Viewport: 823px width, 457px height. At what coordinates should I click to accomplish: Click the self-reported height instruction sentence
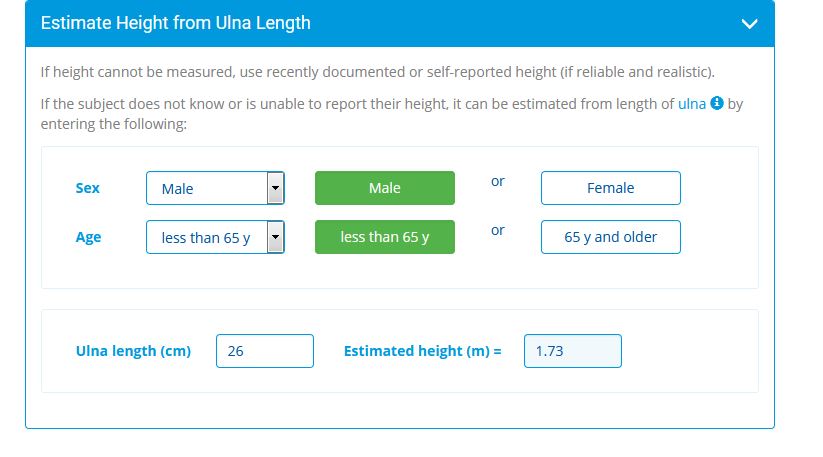378,72
